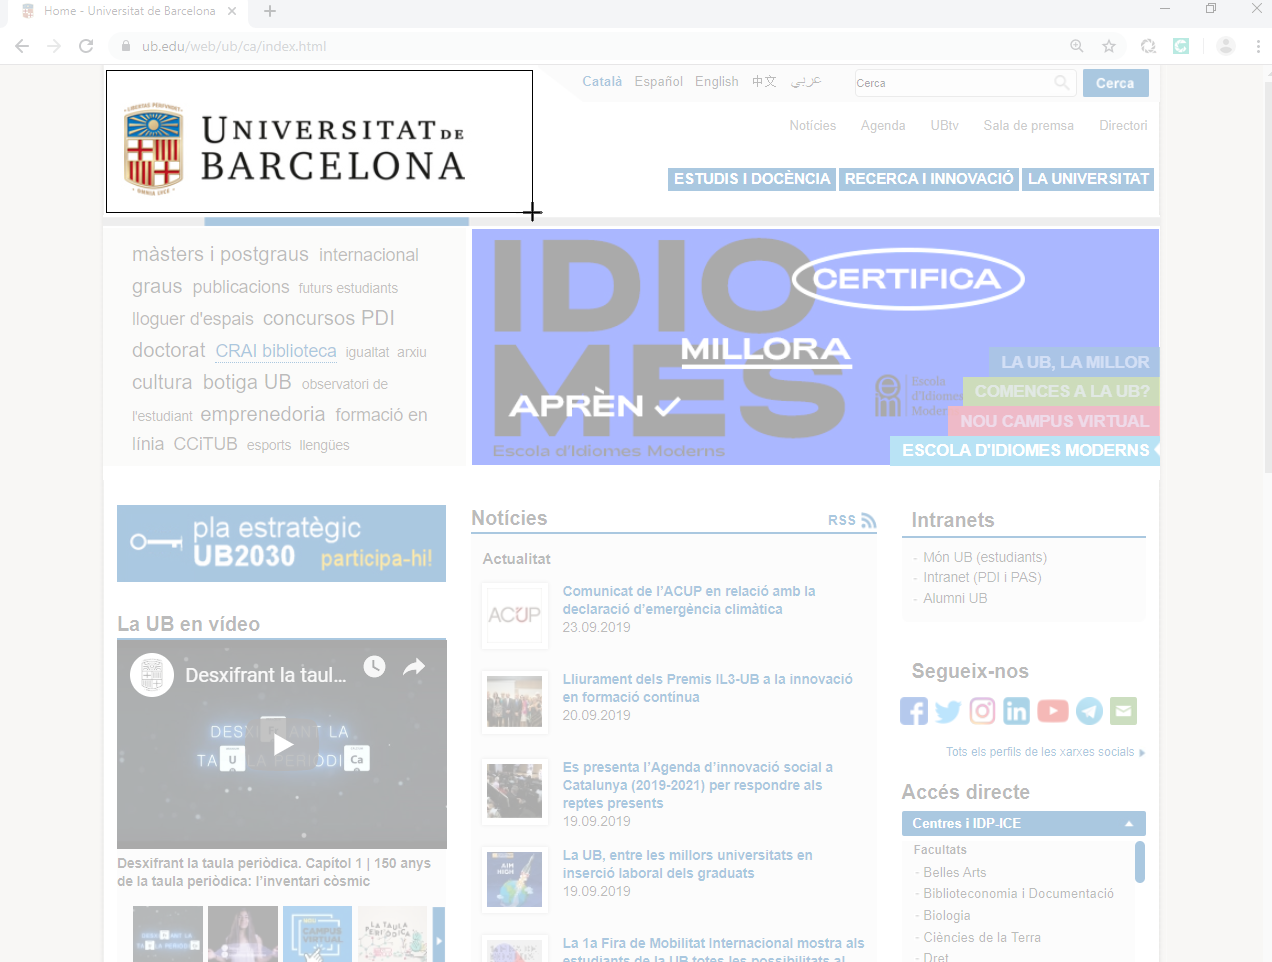The width and height of the screenshot is (1272, 962).
Task: Open the pla estratègic UB2030 banner
Action: click(x=281, y=543)
